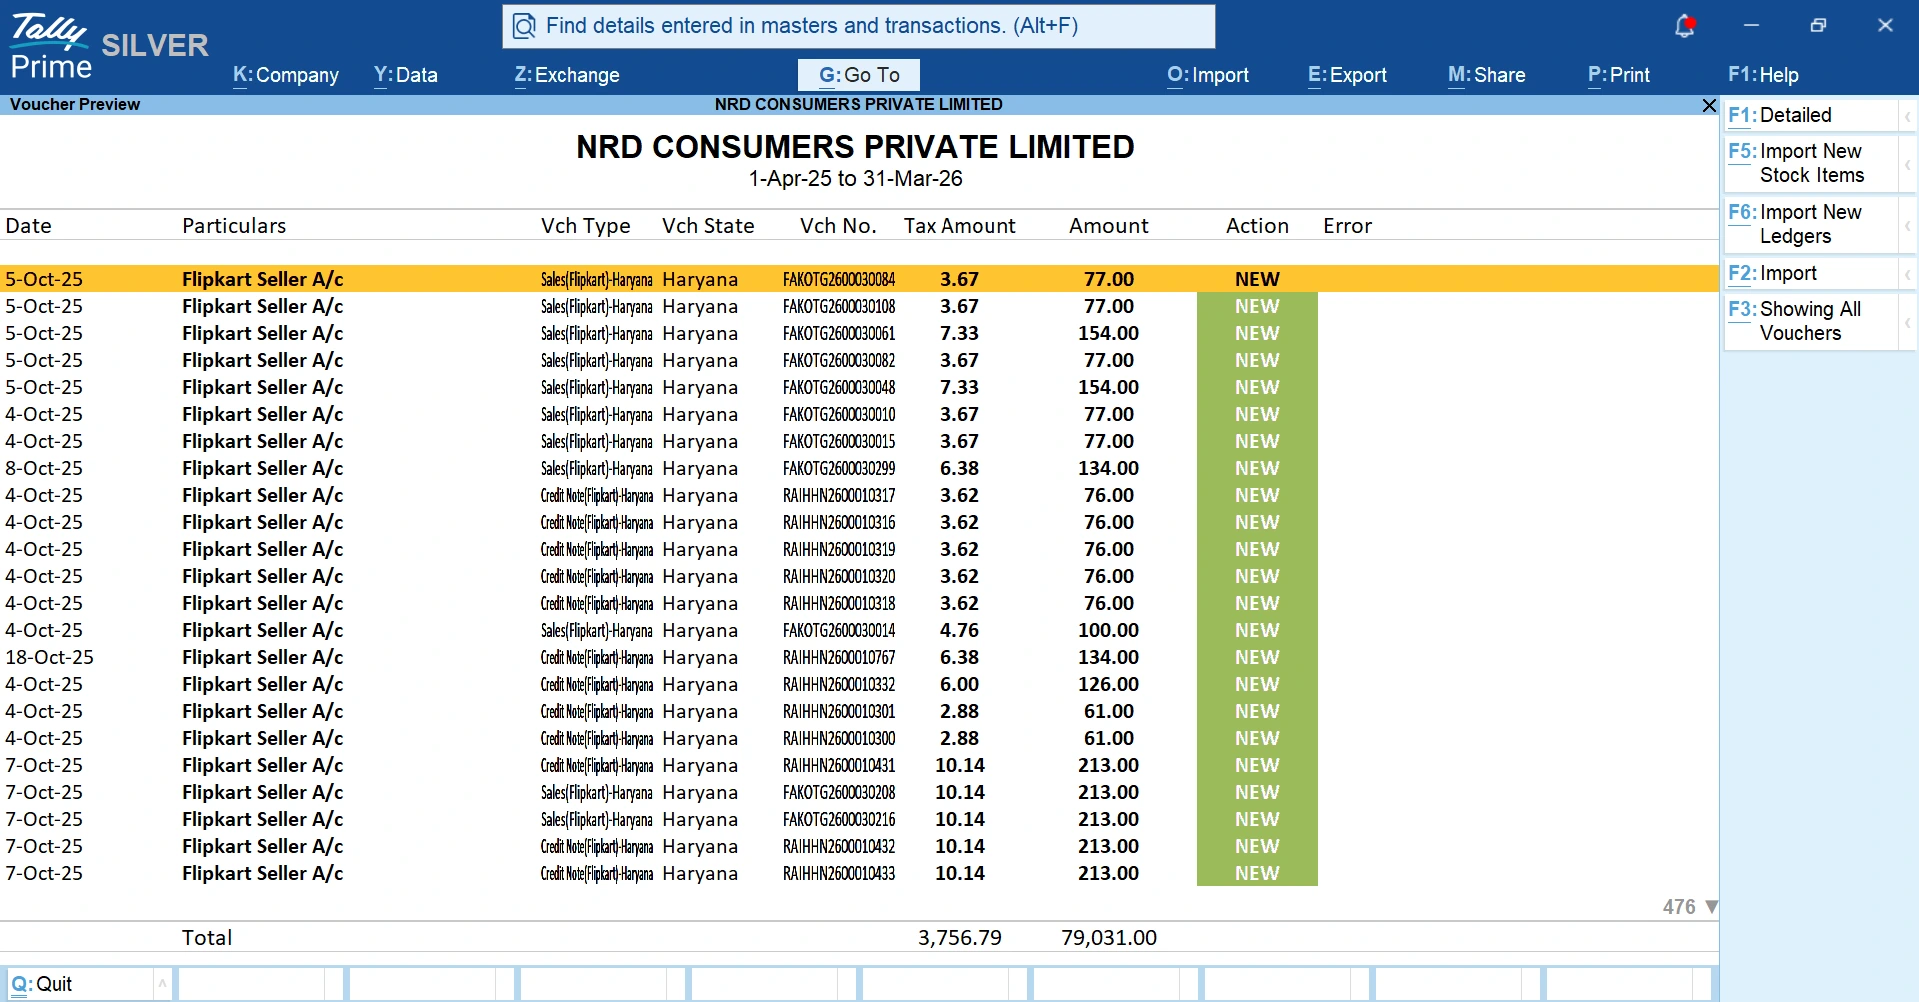Open the G: Go To menu
1919x1002 pixels.
857,74
